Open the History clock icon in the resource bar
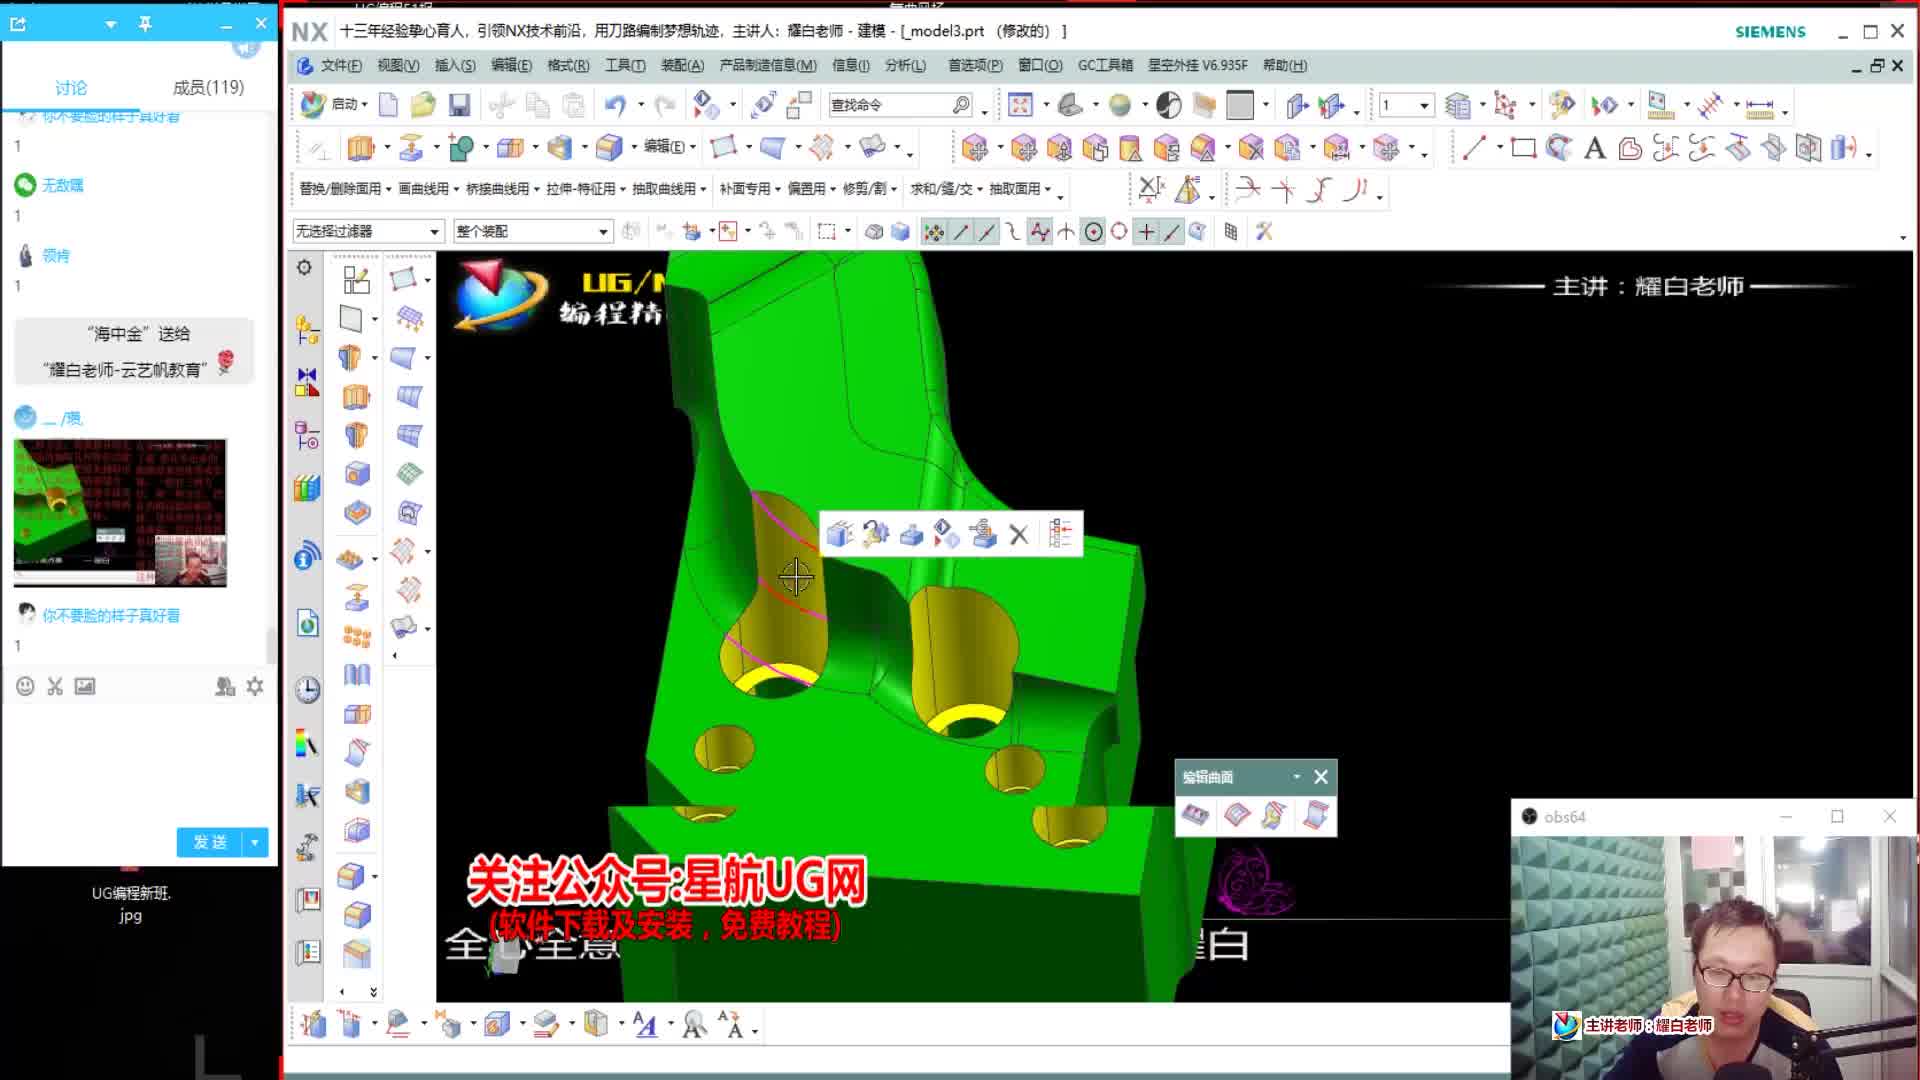 (x=306, y=690)
